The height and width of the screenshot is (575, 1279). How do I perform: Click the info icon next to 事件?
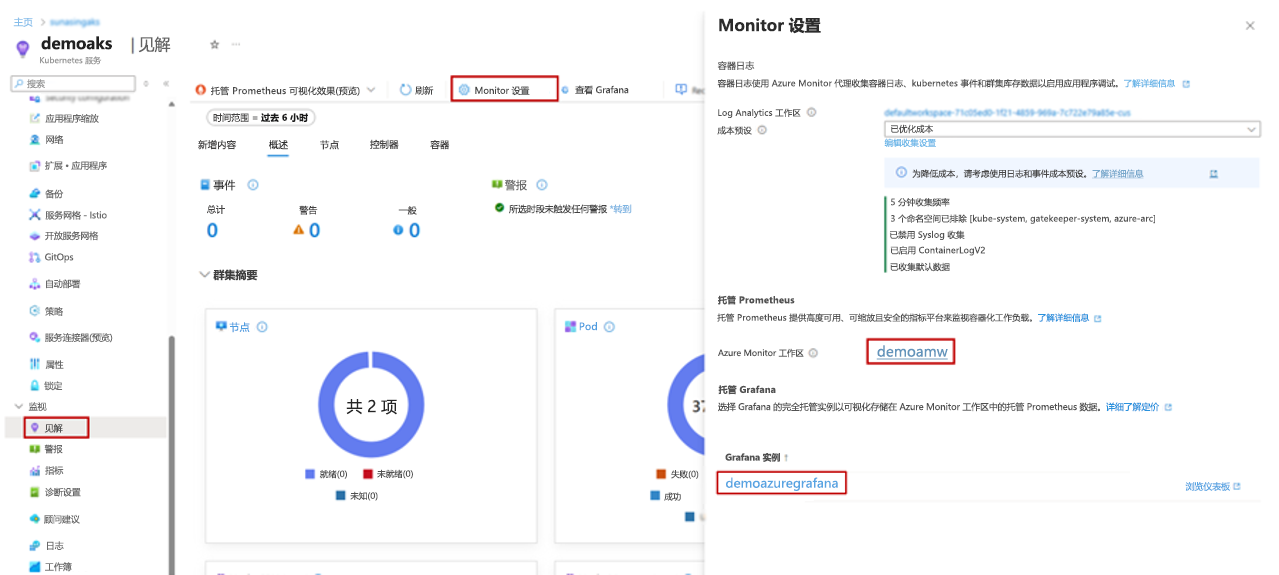[253, 185]
